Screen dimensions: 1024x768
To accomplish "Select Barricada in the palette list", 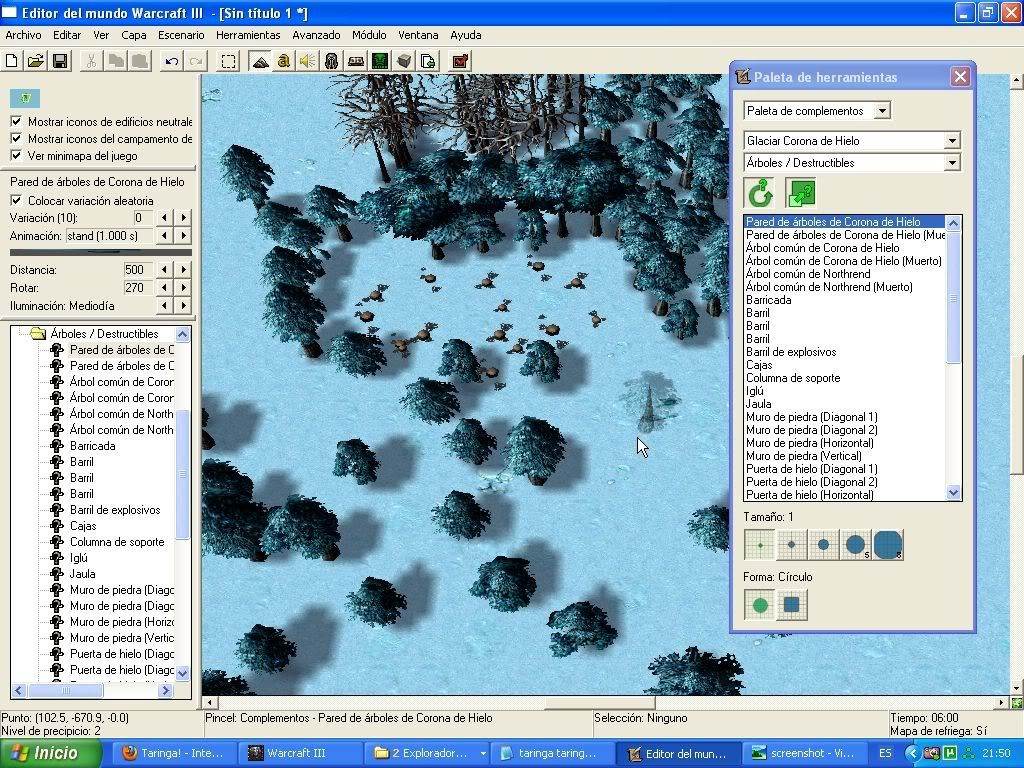I will click(x=769, y=300).
